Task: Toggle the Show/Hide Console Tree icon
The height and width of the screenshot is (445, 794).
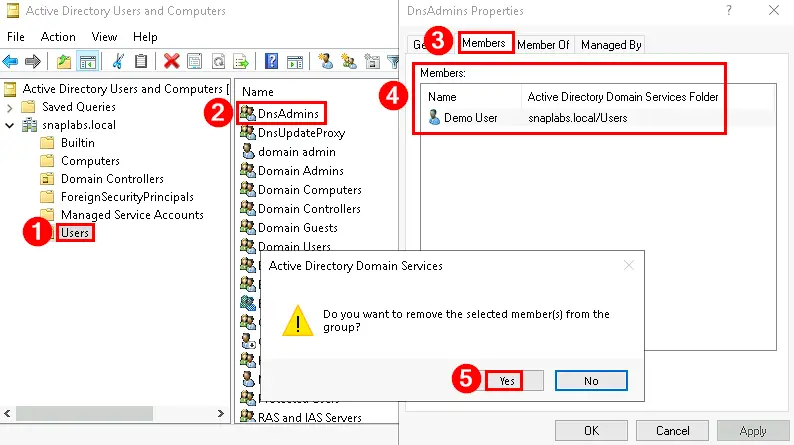Action: pyautogui.click(x=88, y=62)
